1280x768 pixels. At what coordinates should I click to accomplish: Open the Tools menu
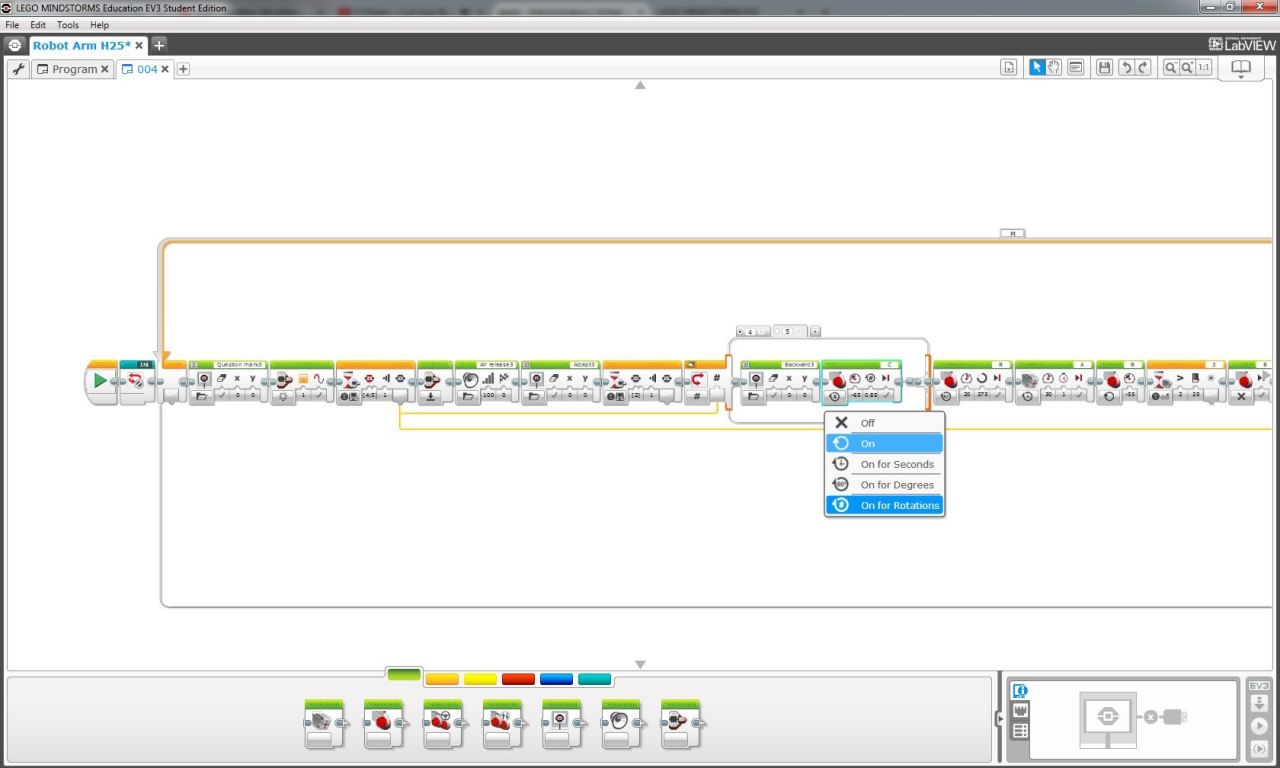point(67,25)
